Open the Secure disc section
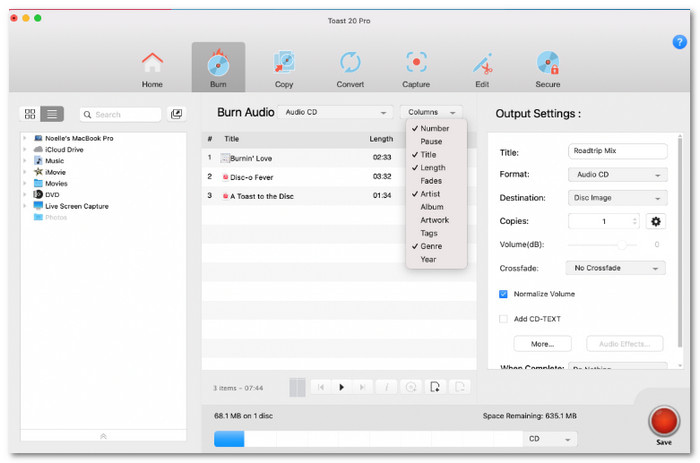700x463 pixels. coord(548,69)
